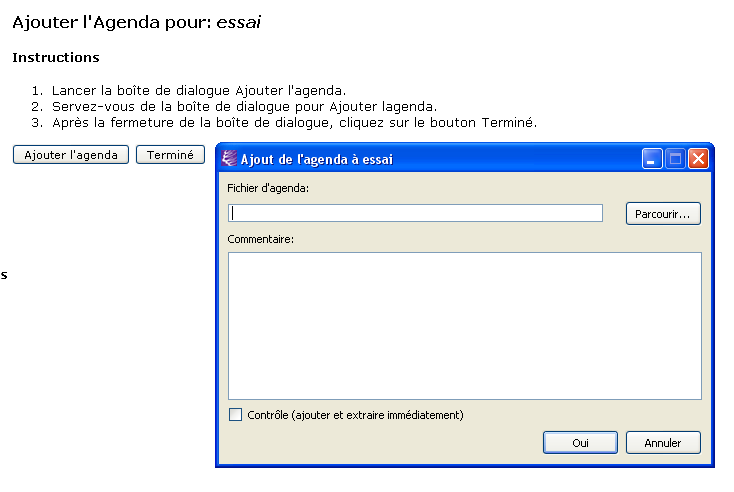The image size is (734, 492).
Task: Close the Ajout de l'agenda dialog
Action: tap(698, 158)
